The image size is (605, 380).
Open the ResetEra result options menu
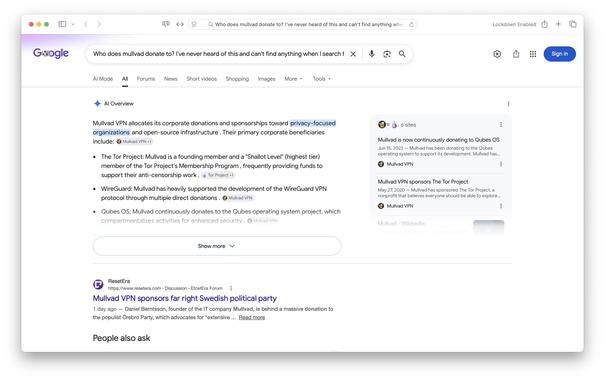coord(231,288)
